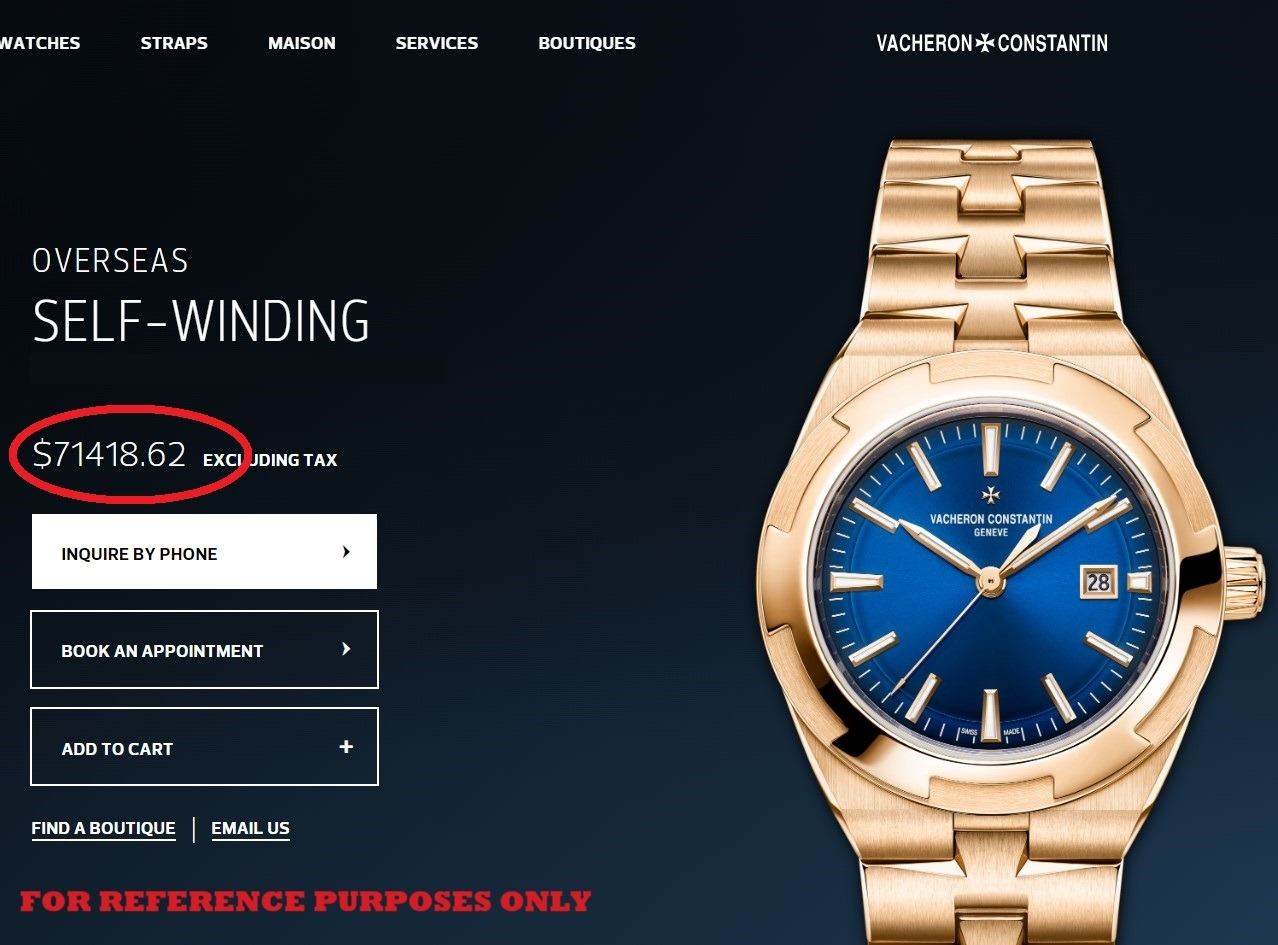The height and width of the screenshot is (945, 1278).
Task: Click Book an Appointment button
Action: (204, 650)
